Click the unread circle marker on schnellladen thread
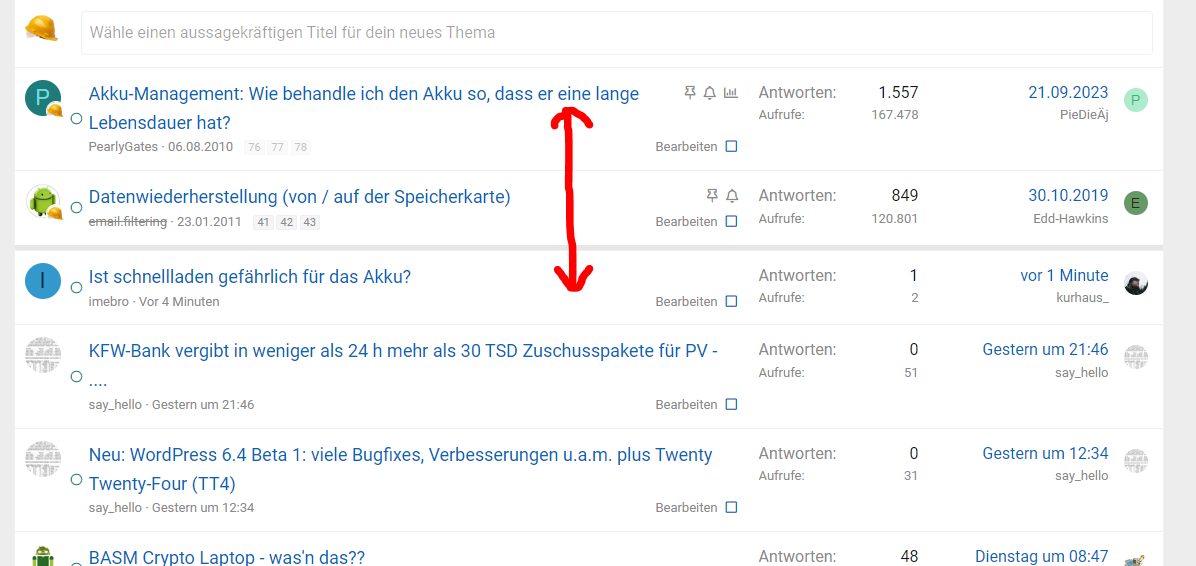Image resolution: width=1196 pixels, height=566 pixels. click(x=76, y=288)
